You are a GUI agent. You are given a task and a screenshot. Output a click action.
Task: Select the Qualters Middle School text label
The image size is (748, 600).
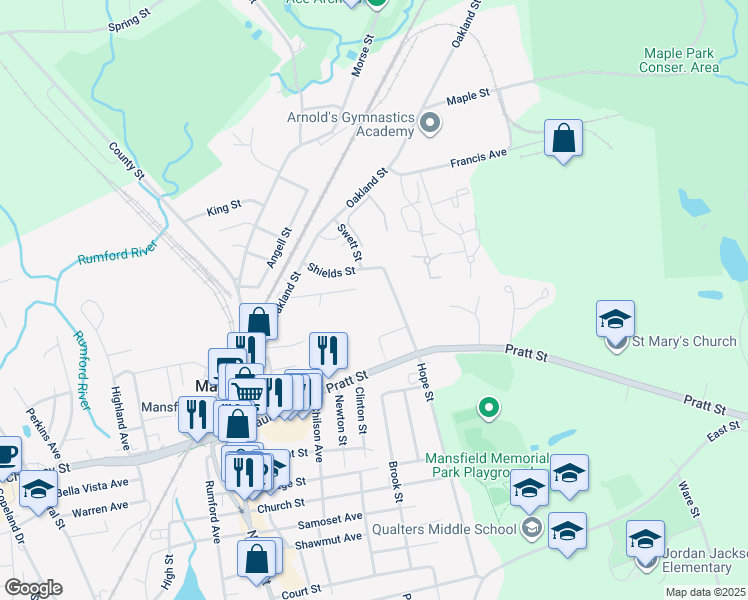click(x=456, y=529)
